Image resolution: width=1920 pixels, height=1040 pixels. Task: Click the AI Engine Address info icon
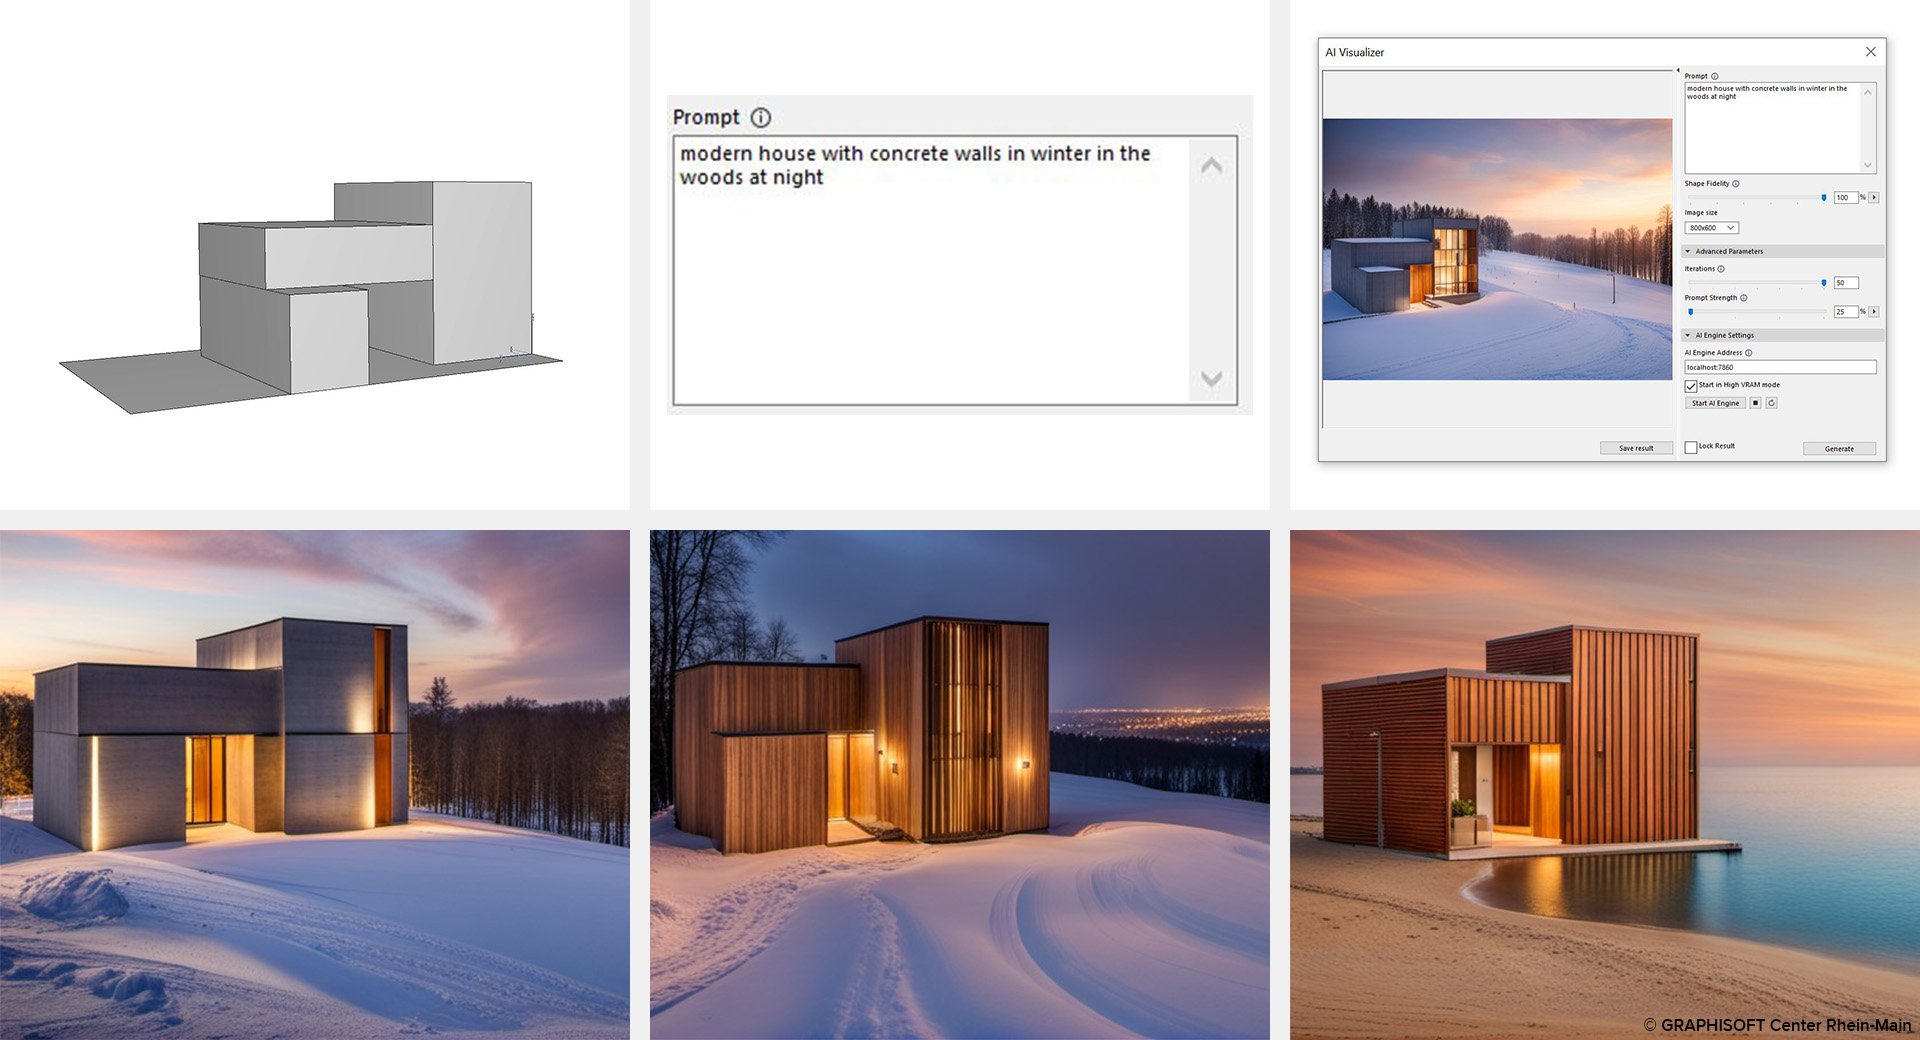pos(1749,353)
